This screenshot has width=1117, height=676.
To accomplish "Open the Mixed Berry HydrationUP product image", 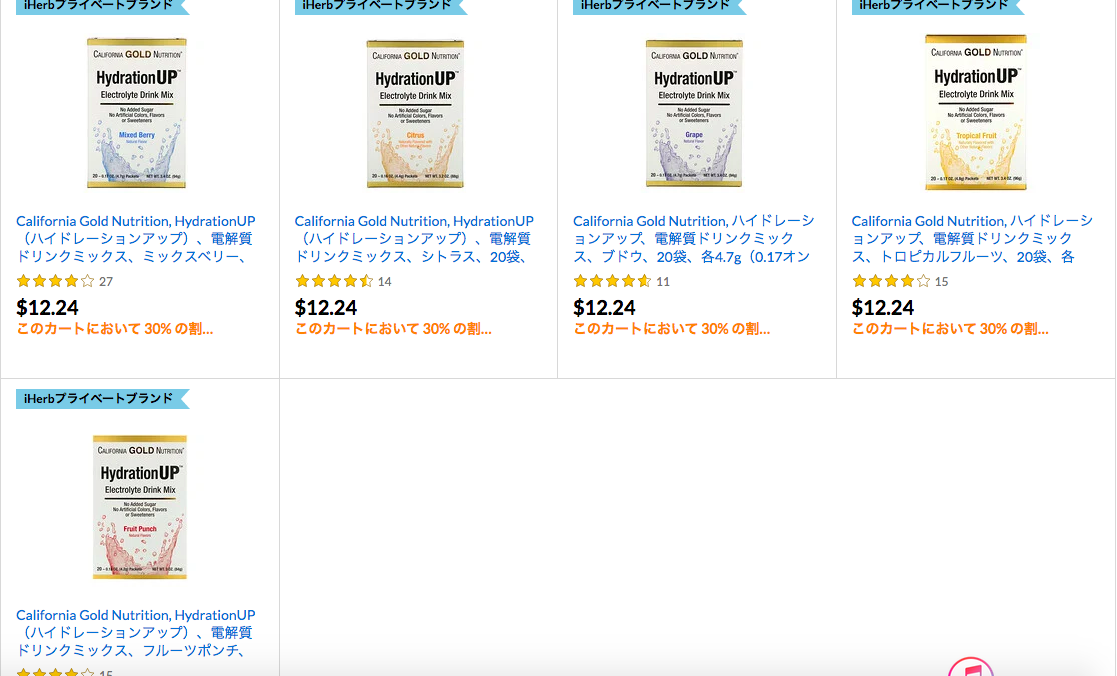I will click(x=137, y=113).
